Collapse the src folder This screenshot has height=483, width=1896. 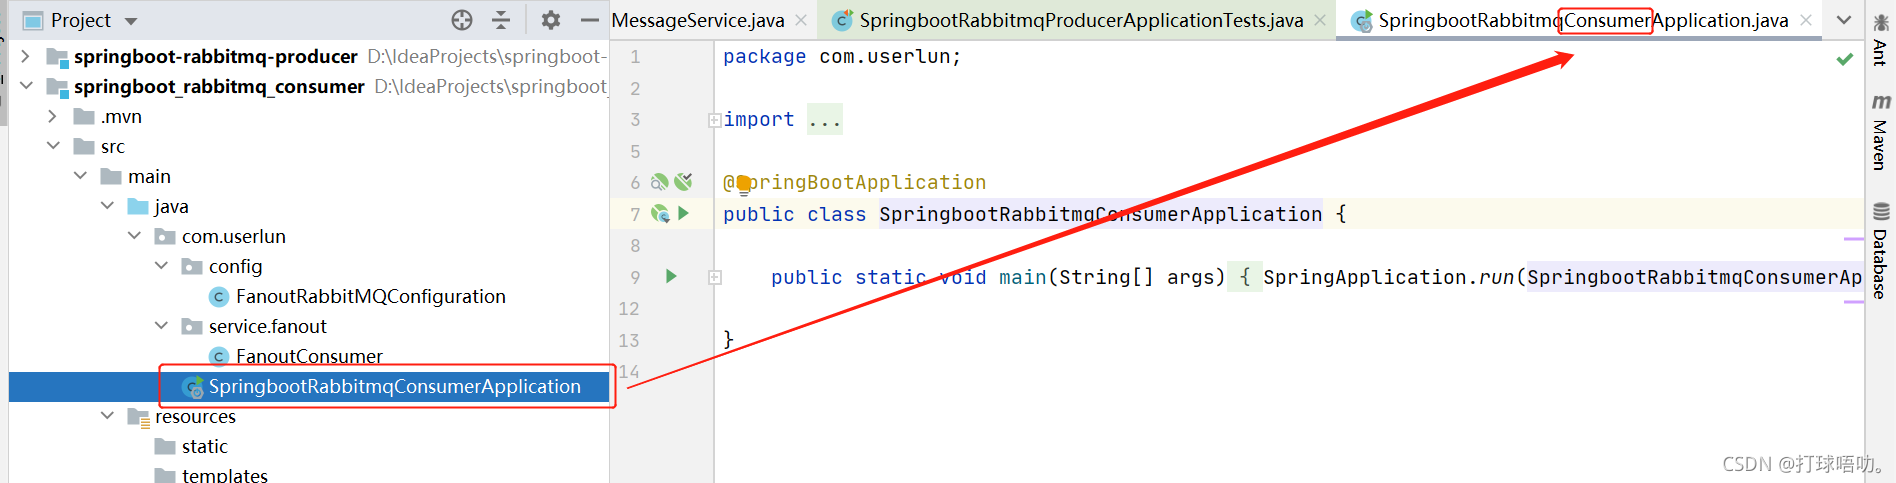tap(53, 146)
